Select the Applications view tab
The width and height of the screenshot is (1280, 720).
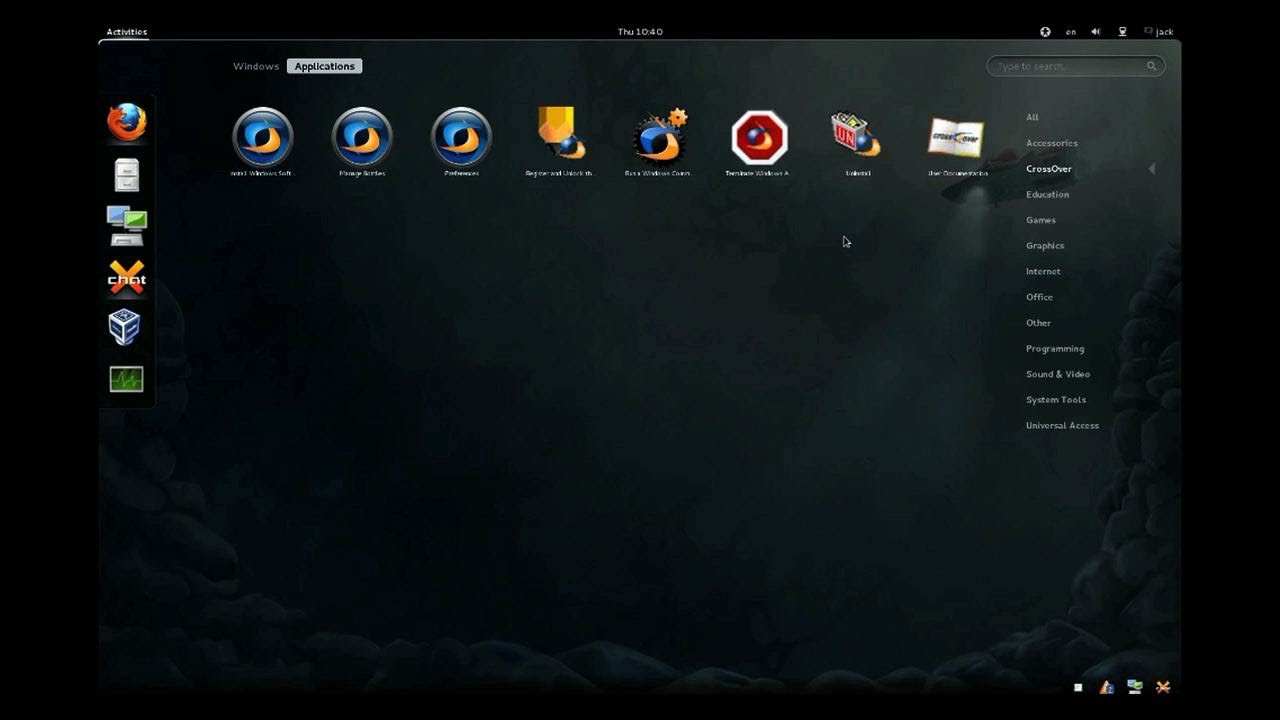click(x=325, y=66)
